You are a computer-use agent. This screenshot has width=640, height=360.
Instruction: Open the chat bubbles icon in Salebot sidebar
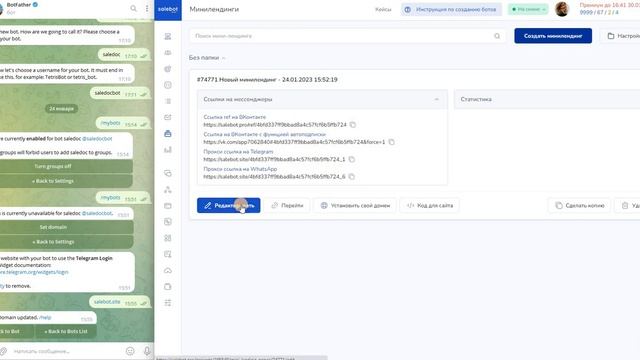[168, 173]
